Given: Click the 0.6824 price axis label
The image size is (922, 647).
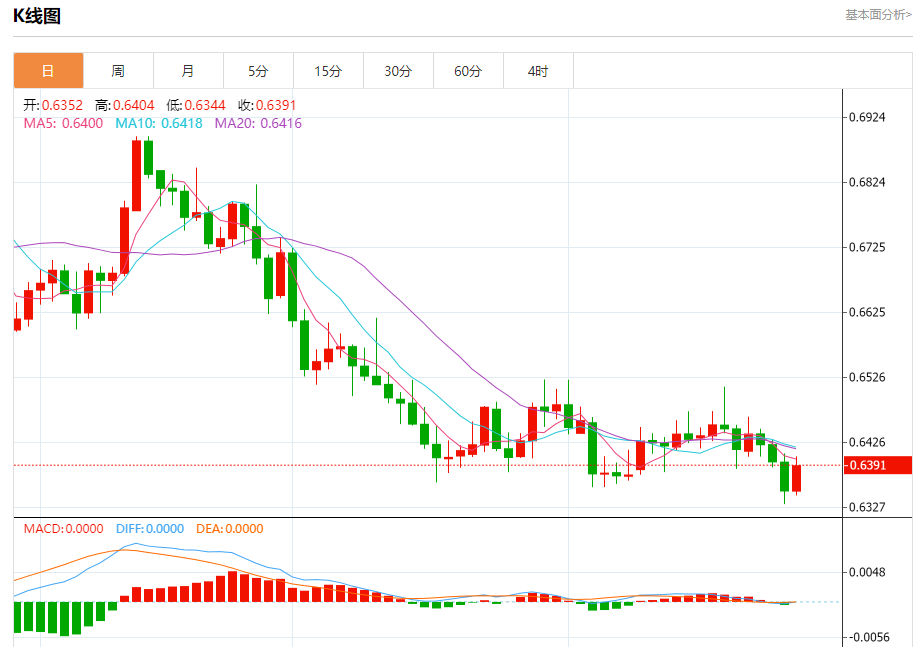Looking at the screenshot, I should tap(867, 182).
